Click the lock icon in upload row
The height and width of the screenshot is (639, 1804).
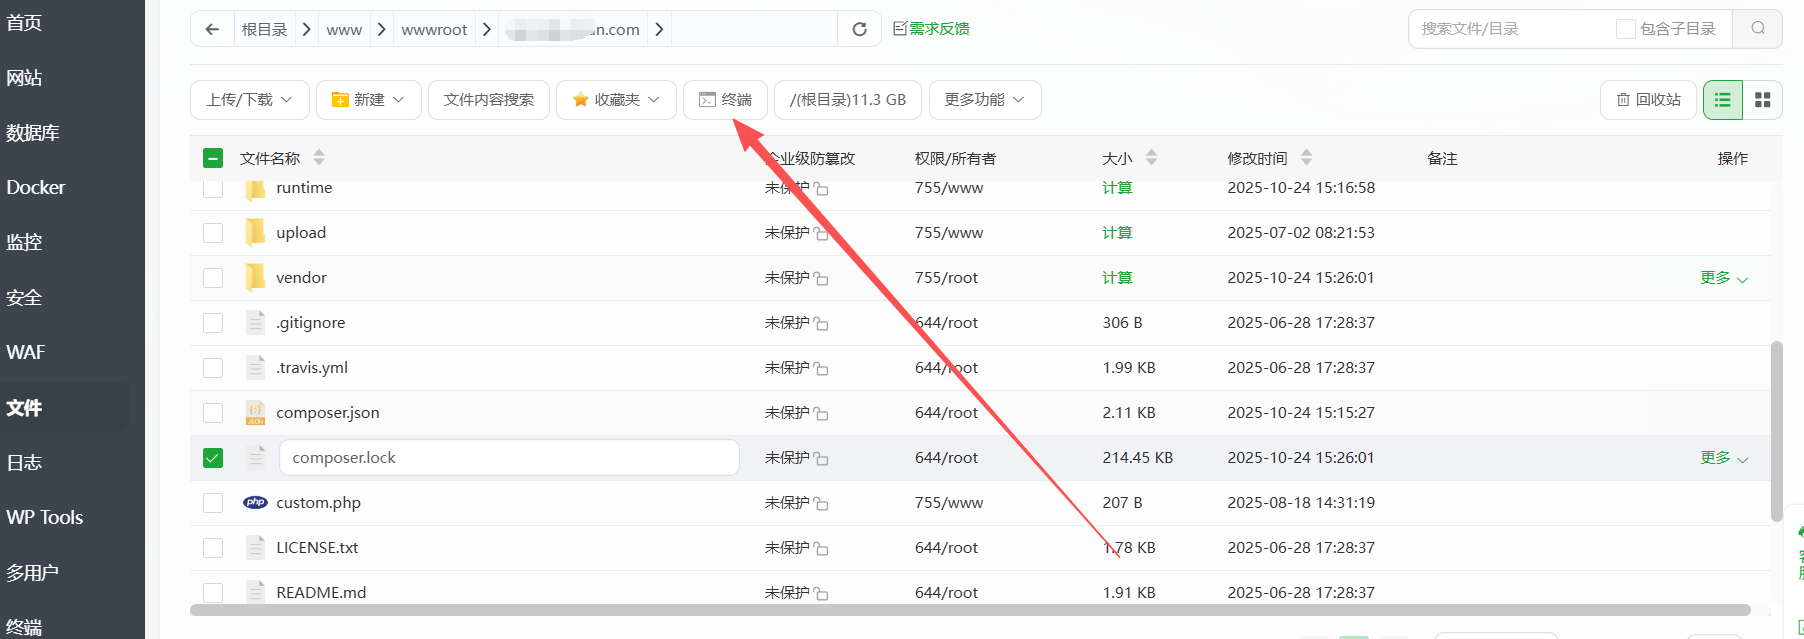(821, 233)
